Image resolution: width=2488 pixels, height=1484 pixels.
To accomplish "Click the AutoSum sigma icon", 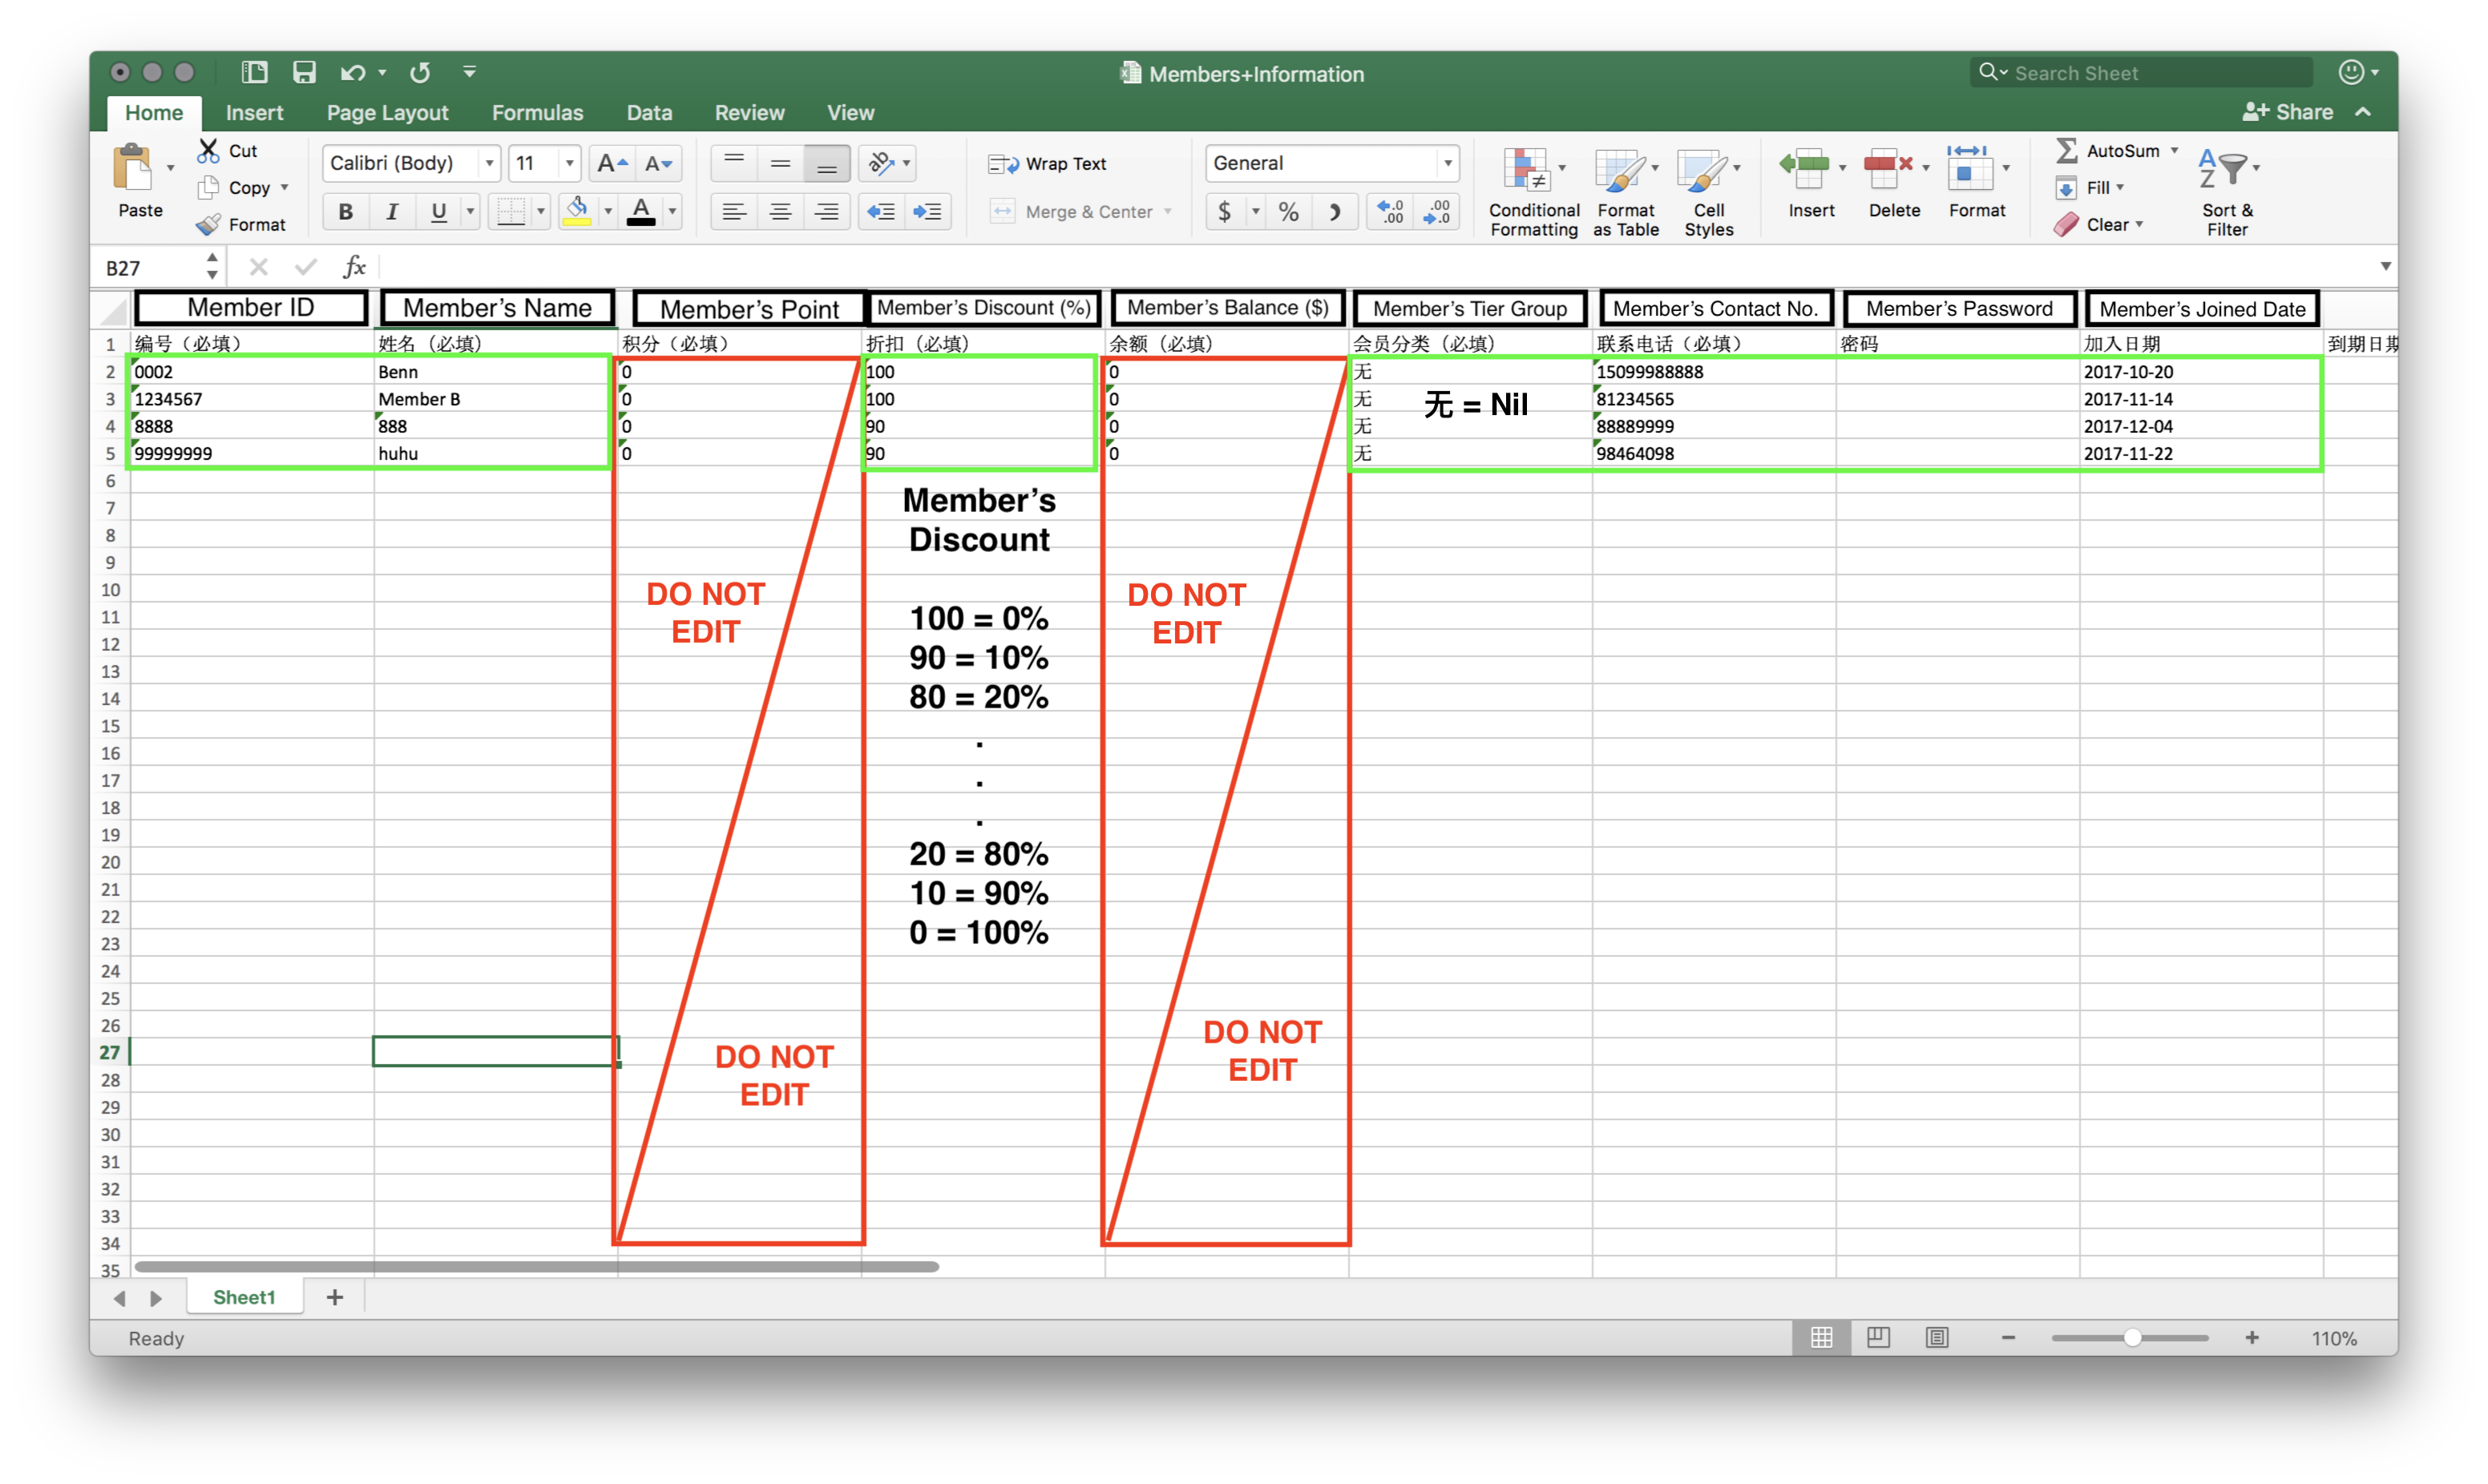I will pos(2066,151).
